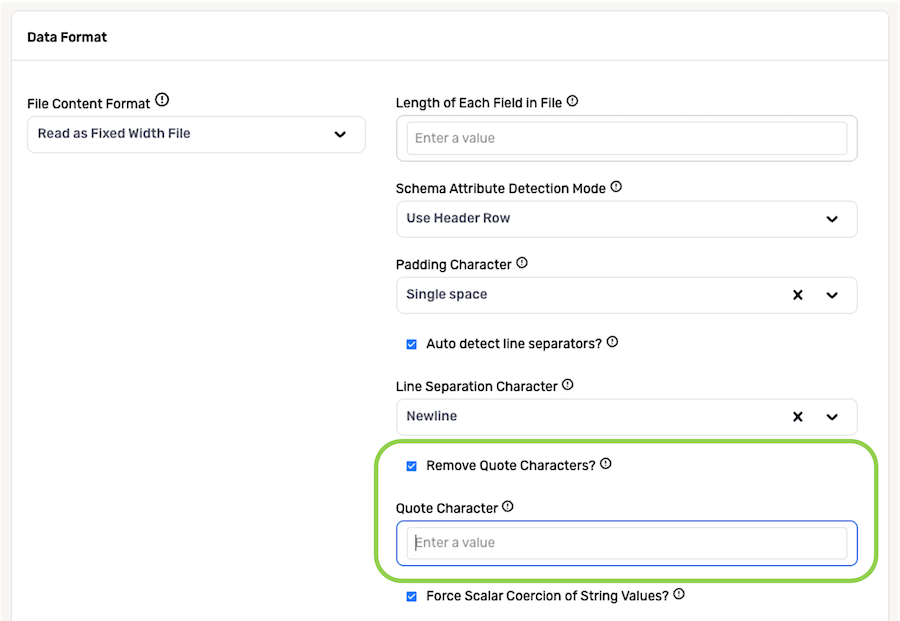Show info for Padding Character
Screen dimensions: 900x621
(522, 263)
